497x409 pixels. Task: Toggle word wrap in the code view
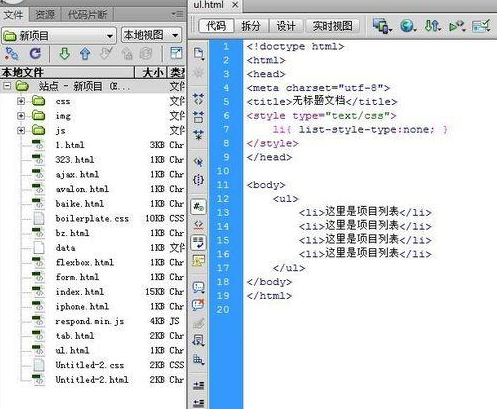[199, 243]
